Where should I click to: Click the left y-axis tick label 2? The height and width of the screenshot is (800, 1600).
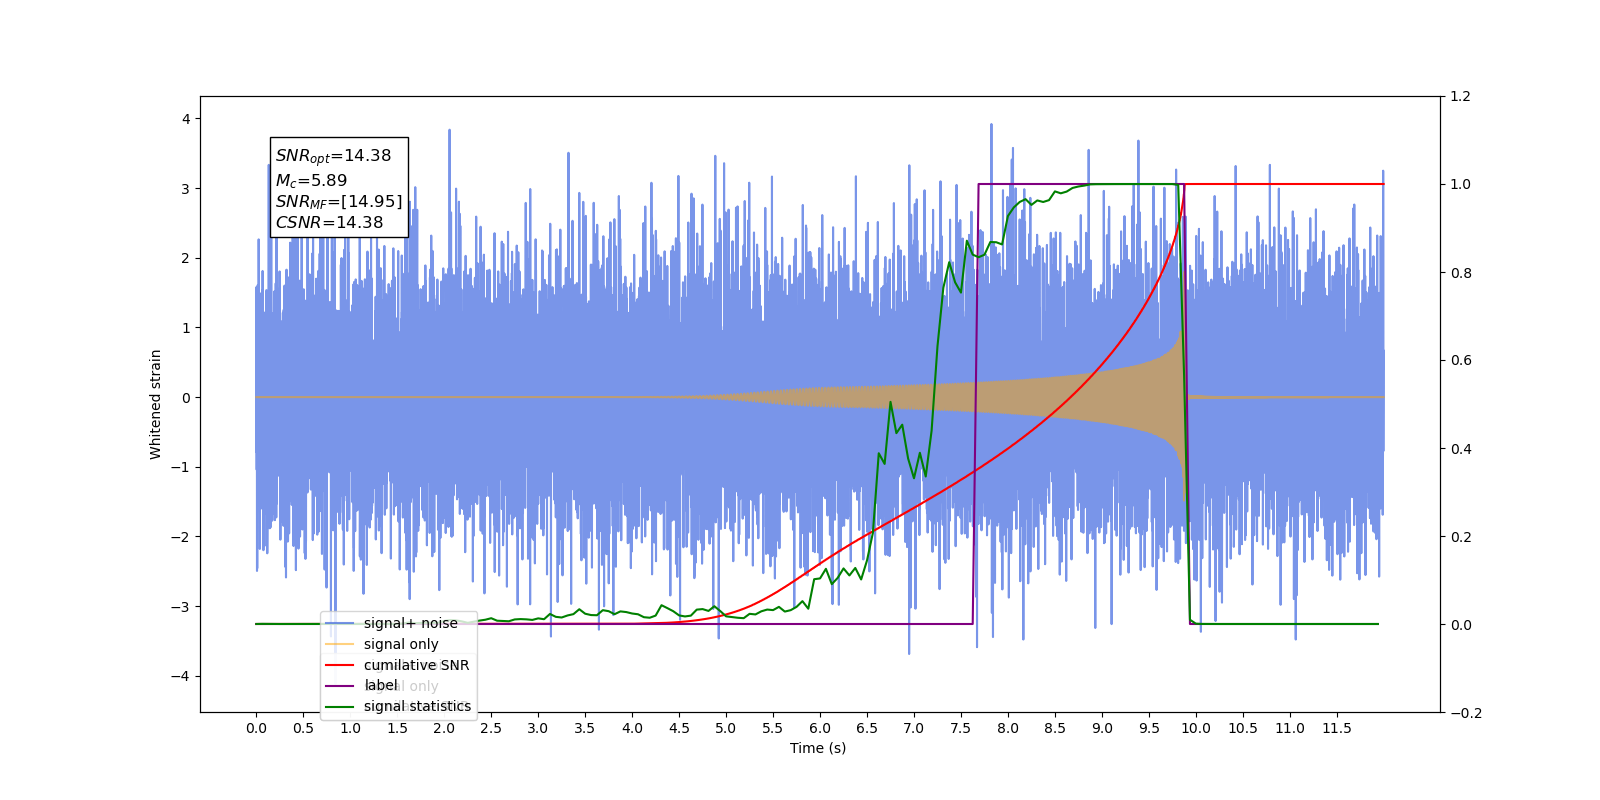pos(186,258)
